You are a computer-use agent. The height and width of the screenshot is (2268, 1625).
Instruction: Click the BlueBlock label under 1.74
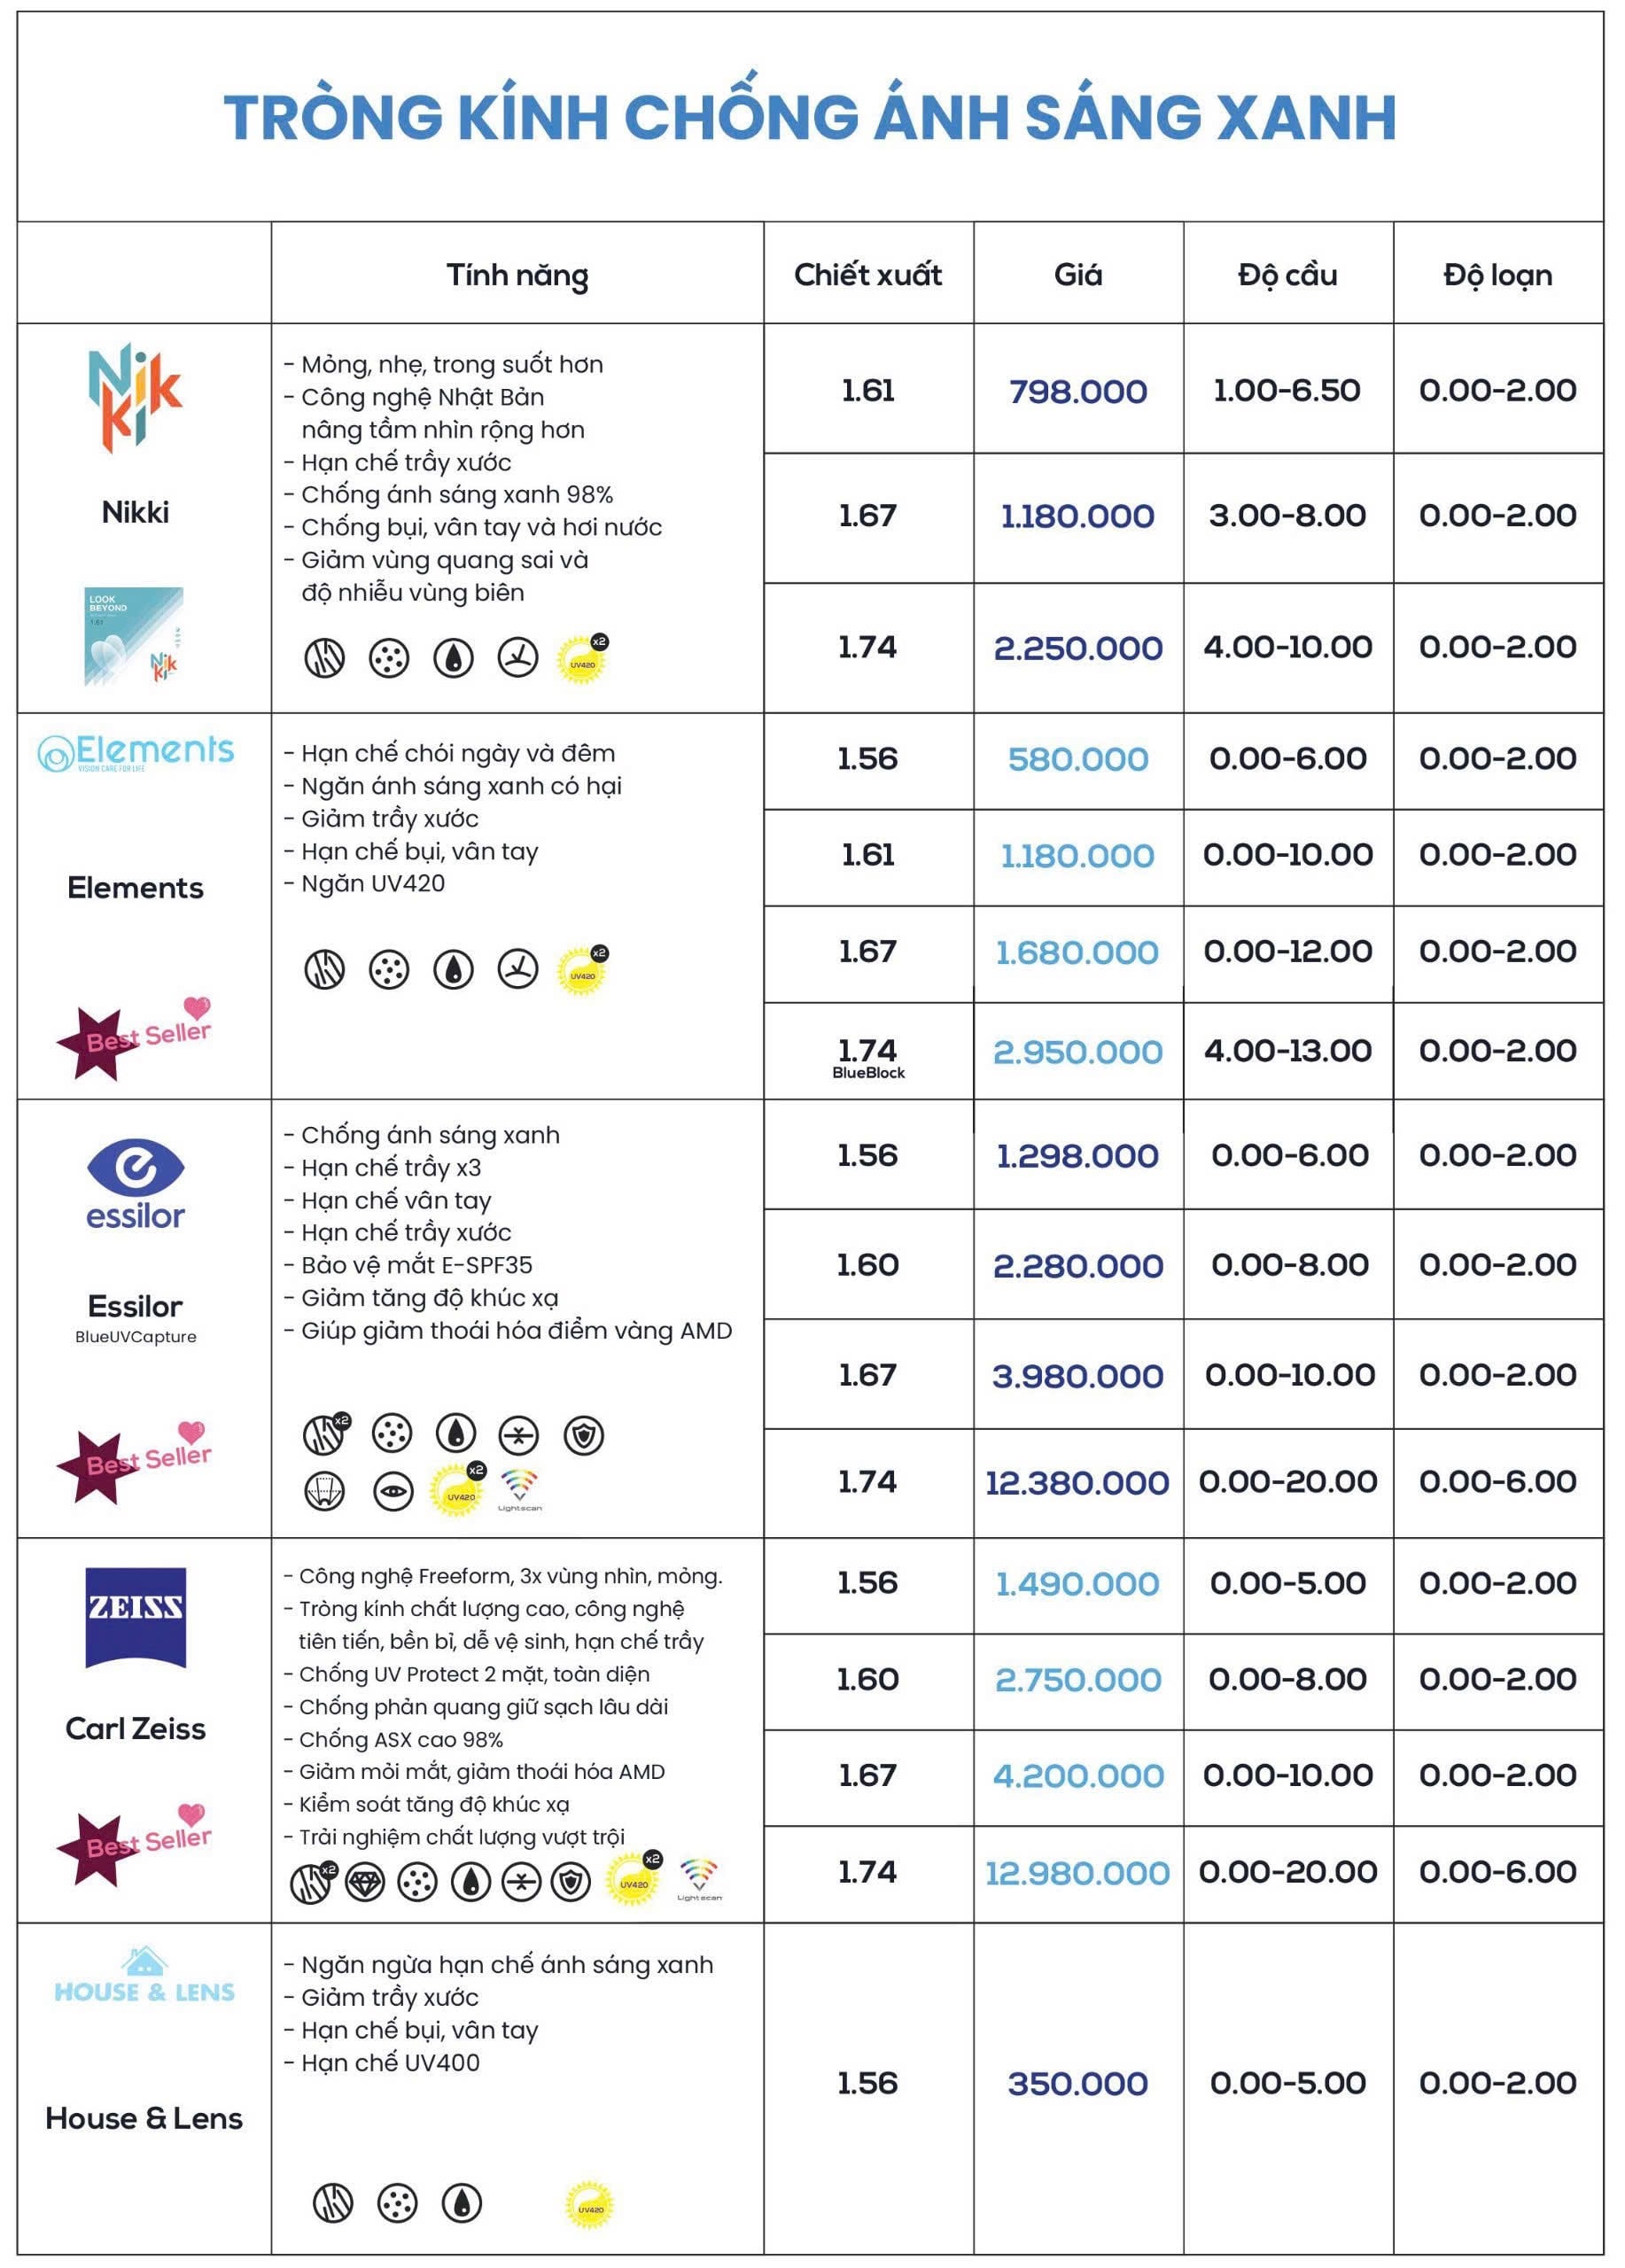tap(868, 1073)
